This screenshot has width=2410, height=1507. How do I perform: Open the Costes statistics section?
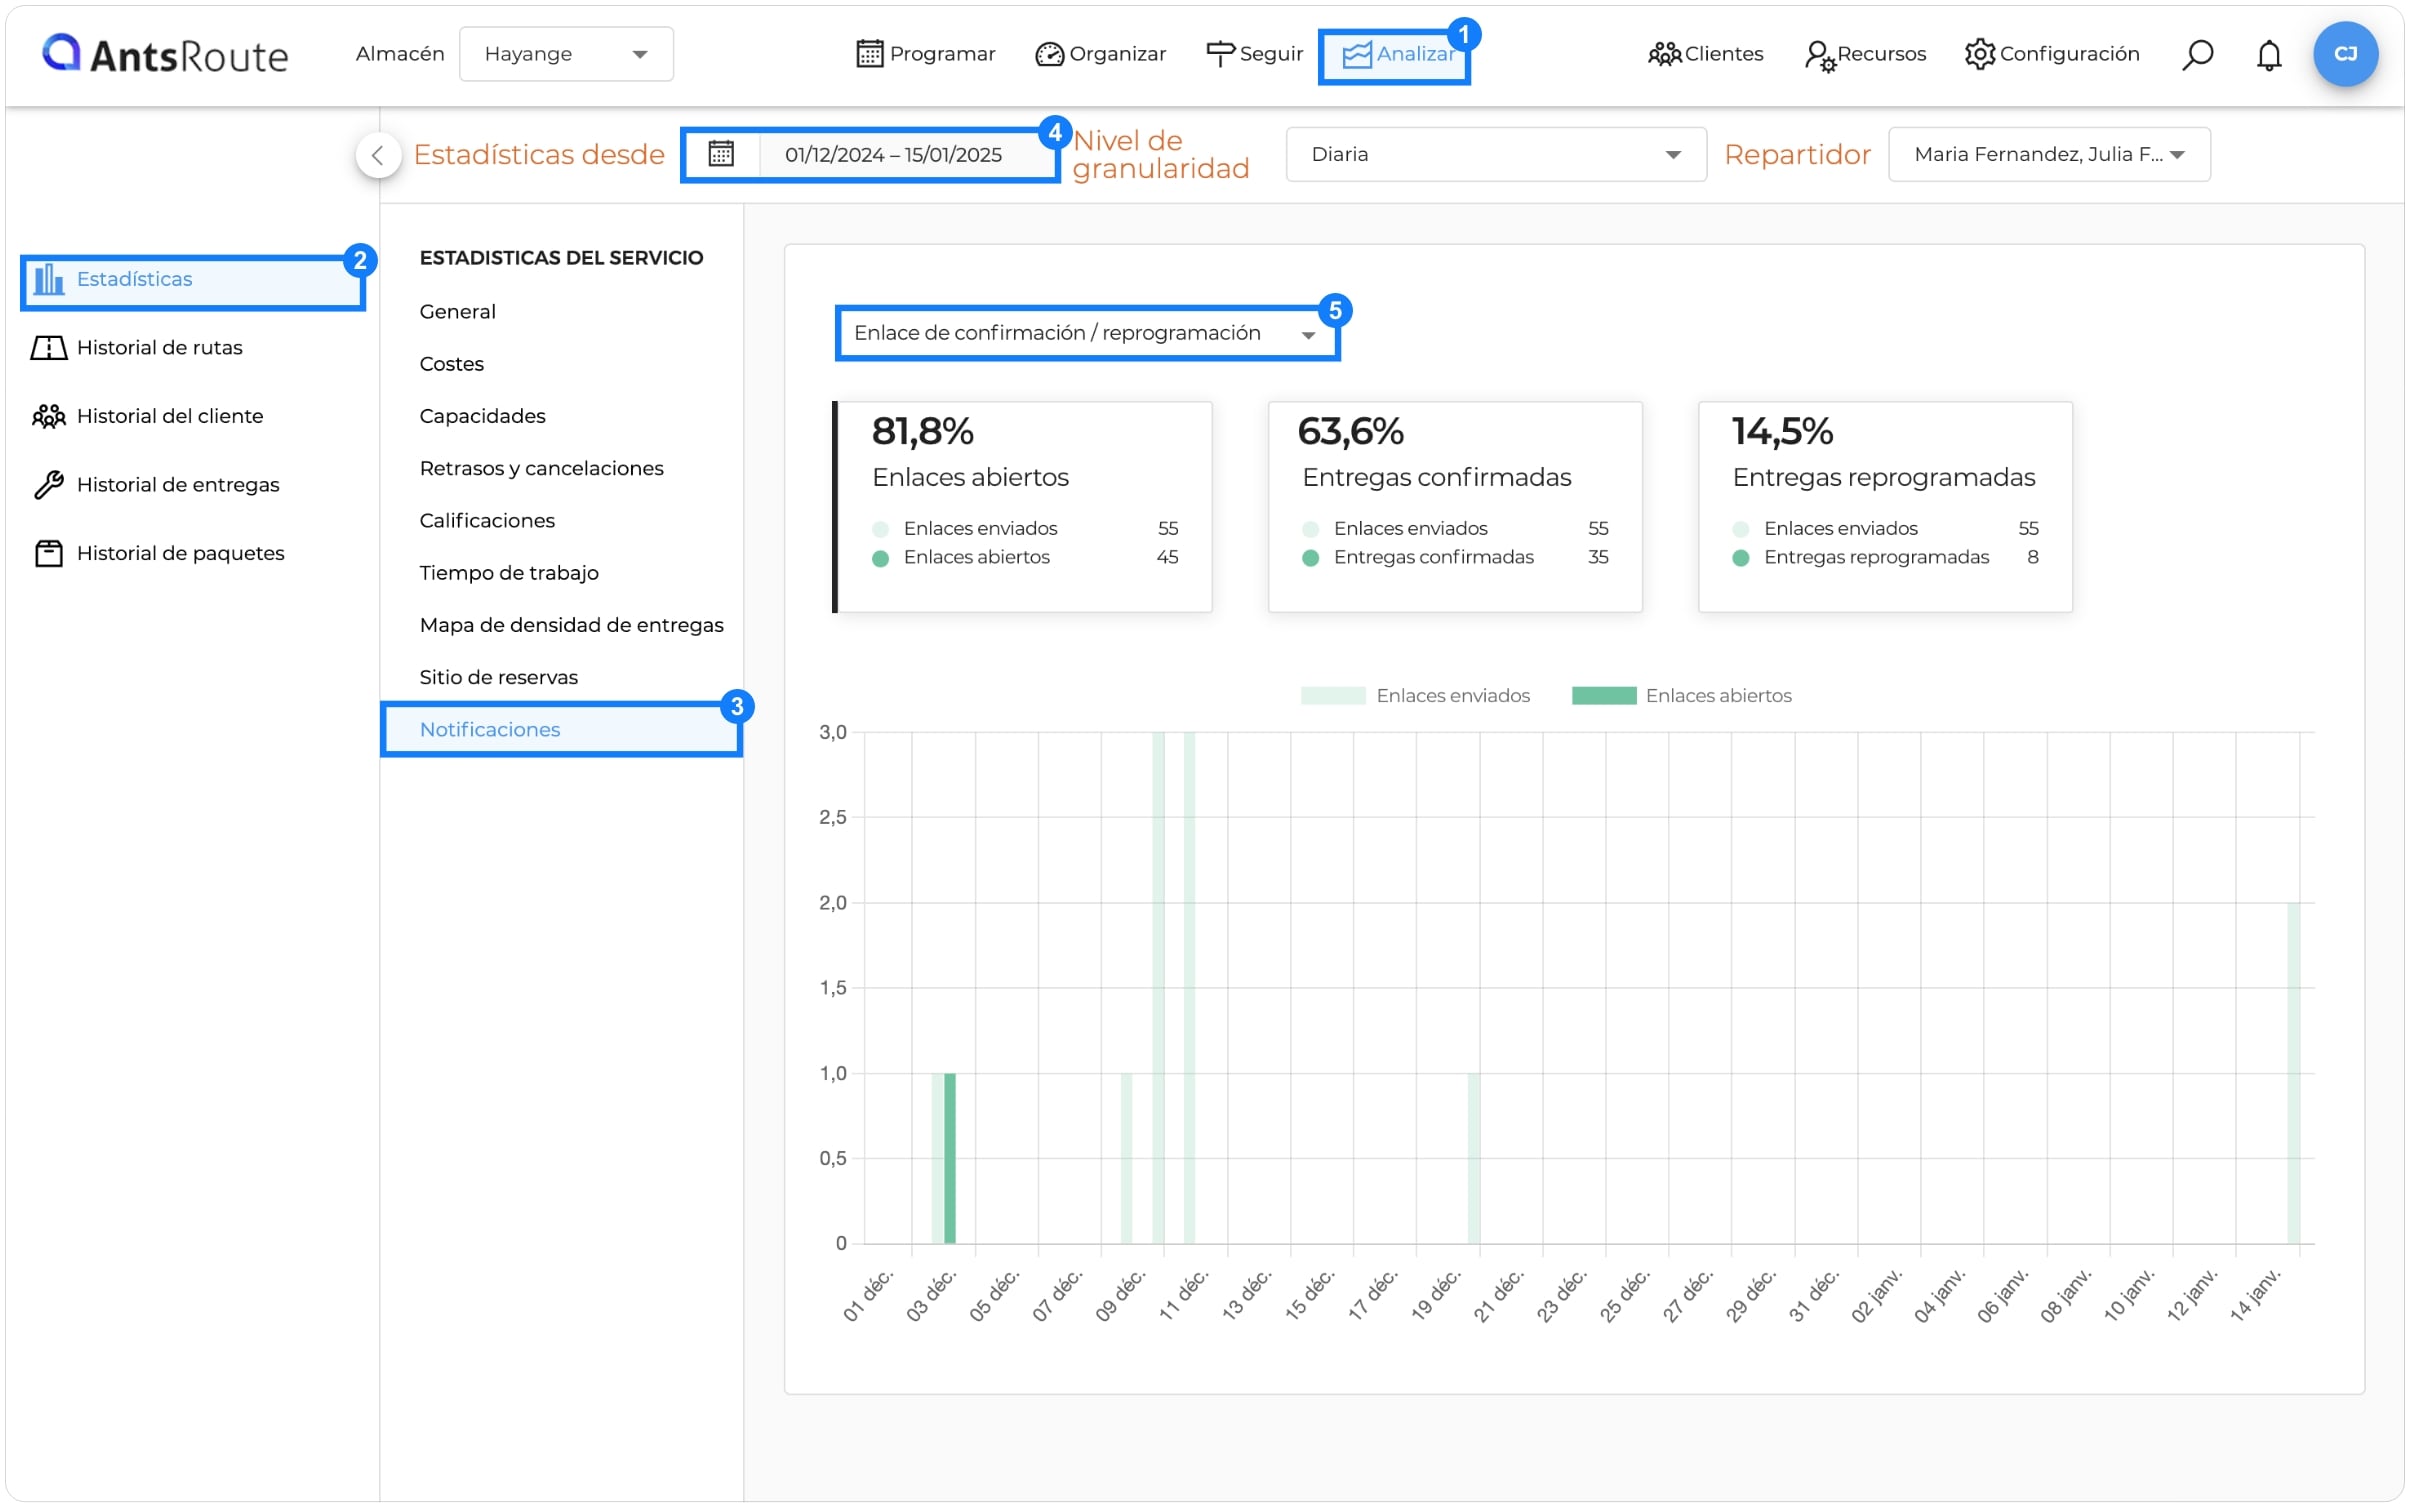(452, 364)
